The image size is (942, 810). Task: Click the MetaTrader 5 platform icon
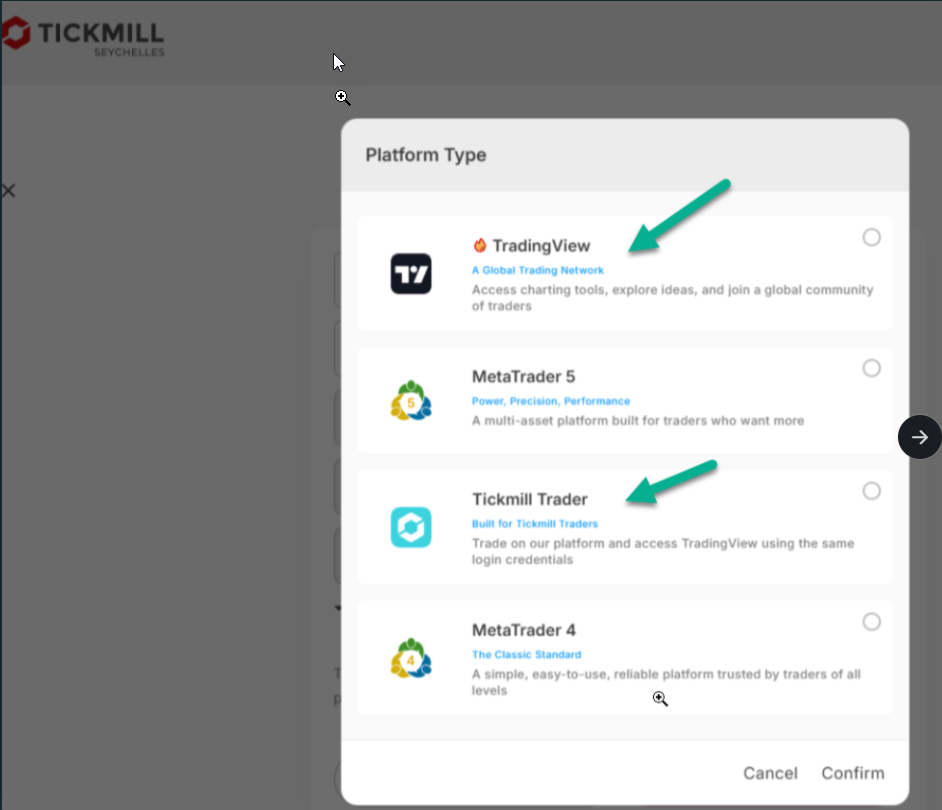click(411, 400)
